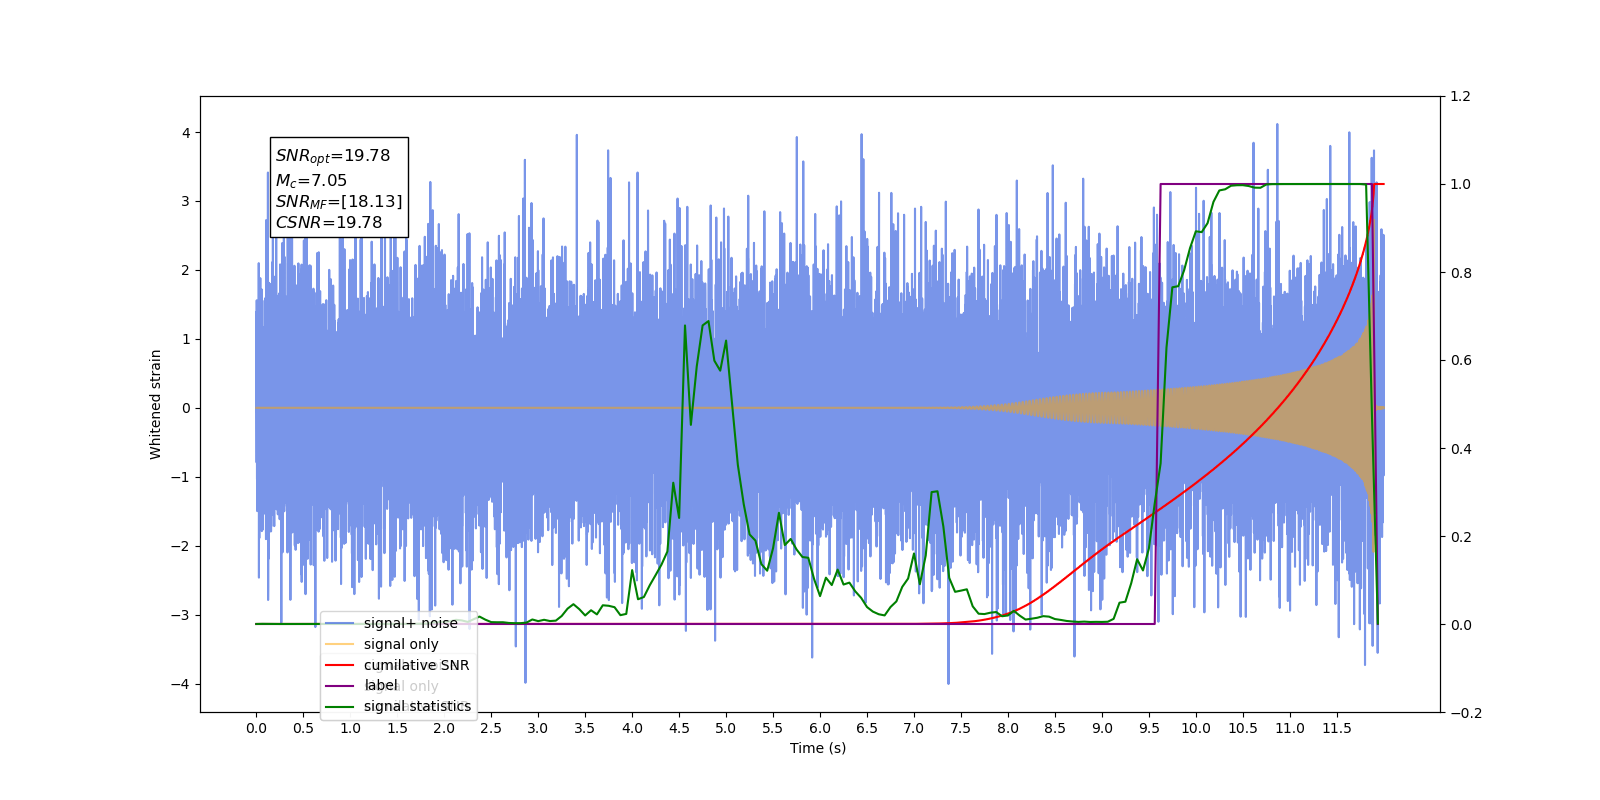Click x-axis tick label 1.0

point(350,728)
